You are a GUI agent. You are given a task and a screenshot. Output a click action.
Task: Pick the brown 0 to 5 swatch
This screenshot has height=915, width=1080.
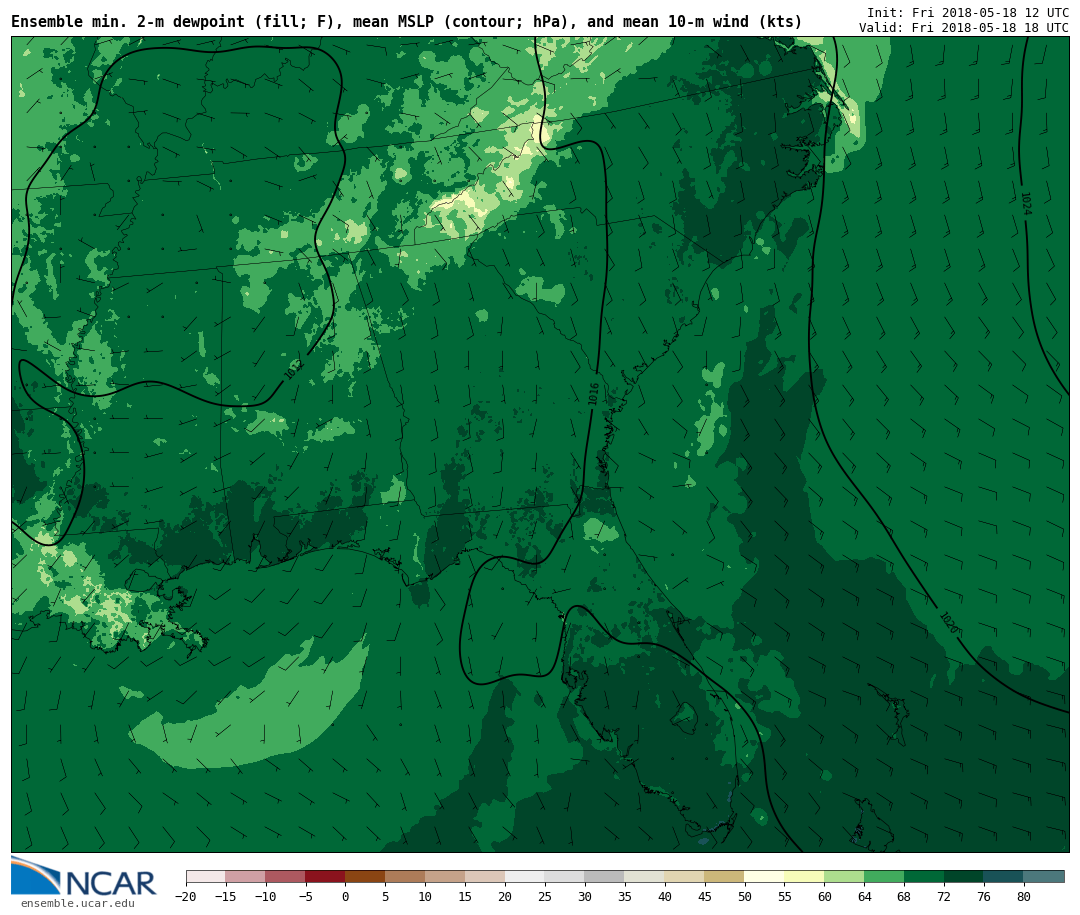pyautogui.click(x=365, y=876)
